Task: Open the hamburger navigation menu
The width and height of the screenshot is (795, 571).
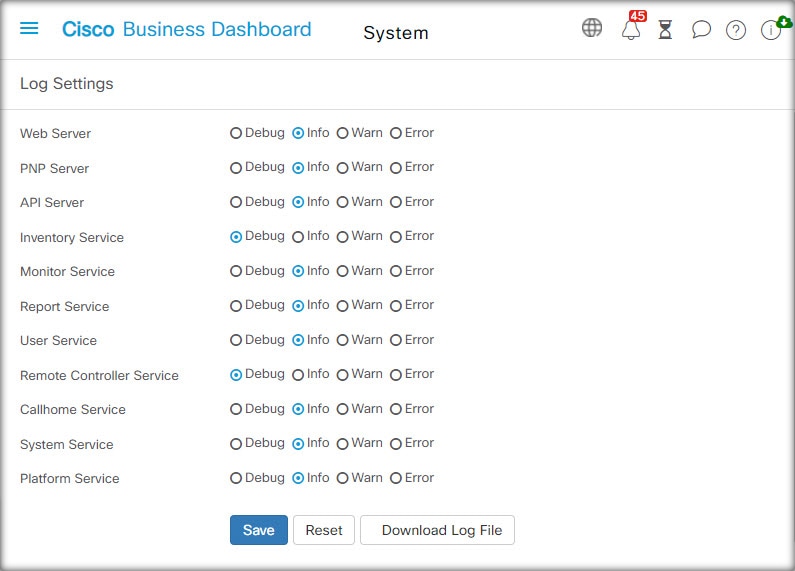Action: pyautogui.click(x=29, y=28)
